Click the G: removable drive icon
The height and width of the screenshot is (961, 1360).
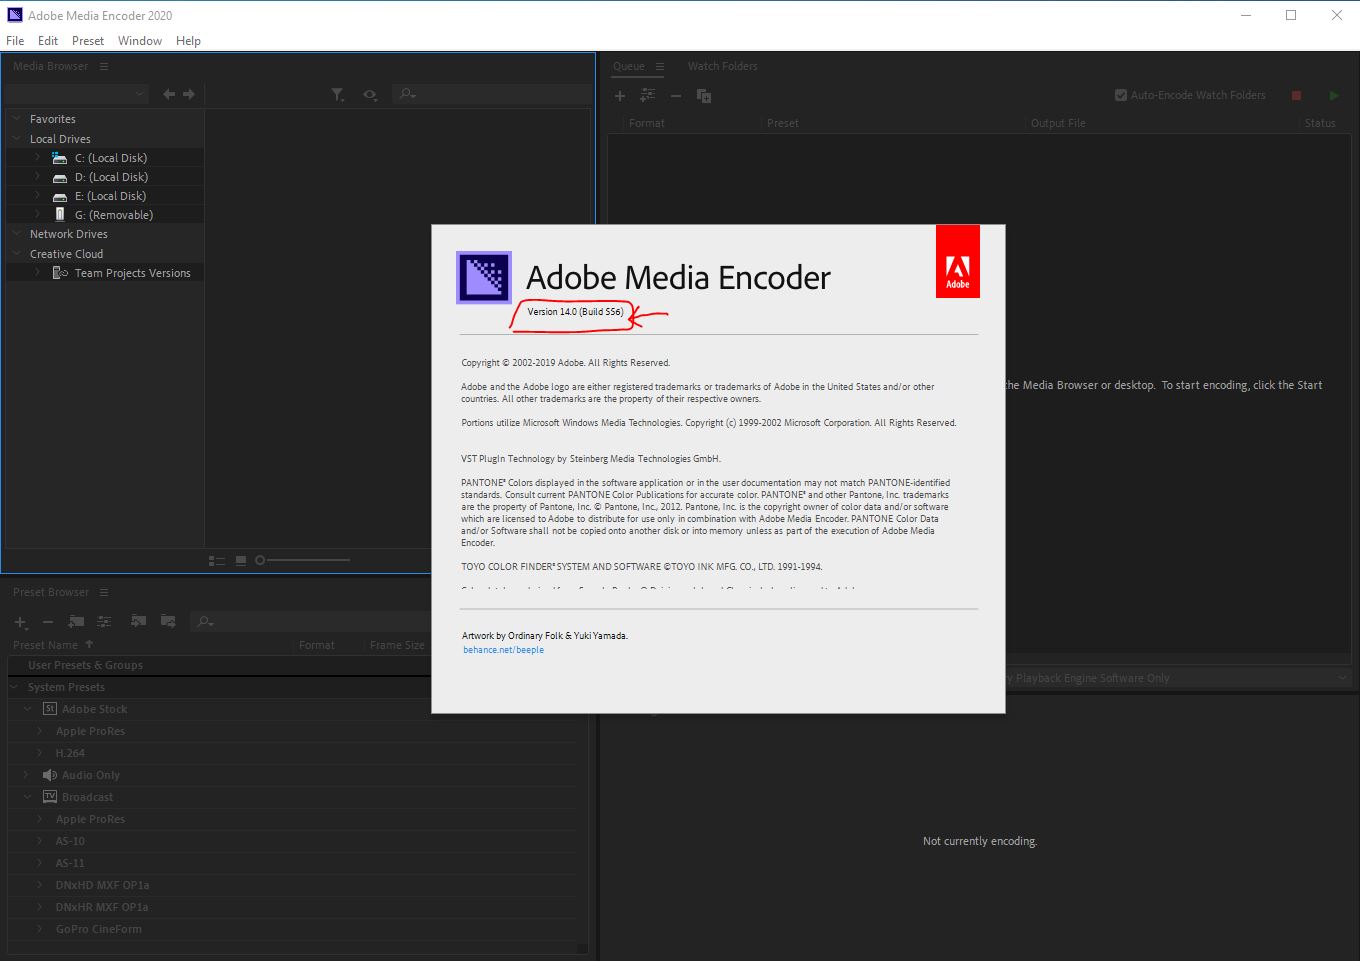(x=60, y=215)
